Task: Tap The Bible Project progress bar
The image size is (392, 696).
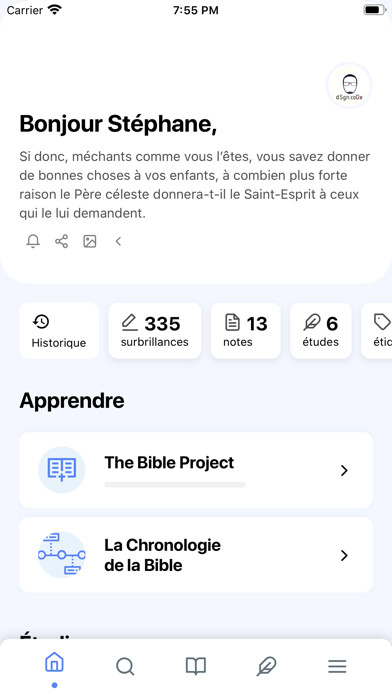Action: pyautogui.click(x=175, y=485)
